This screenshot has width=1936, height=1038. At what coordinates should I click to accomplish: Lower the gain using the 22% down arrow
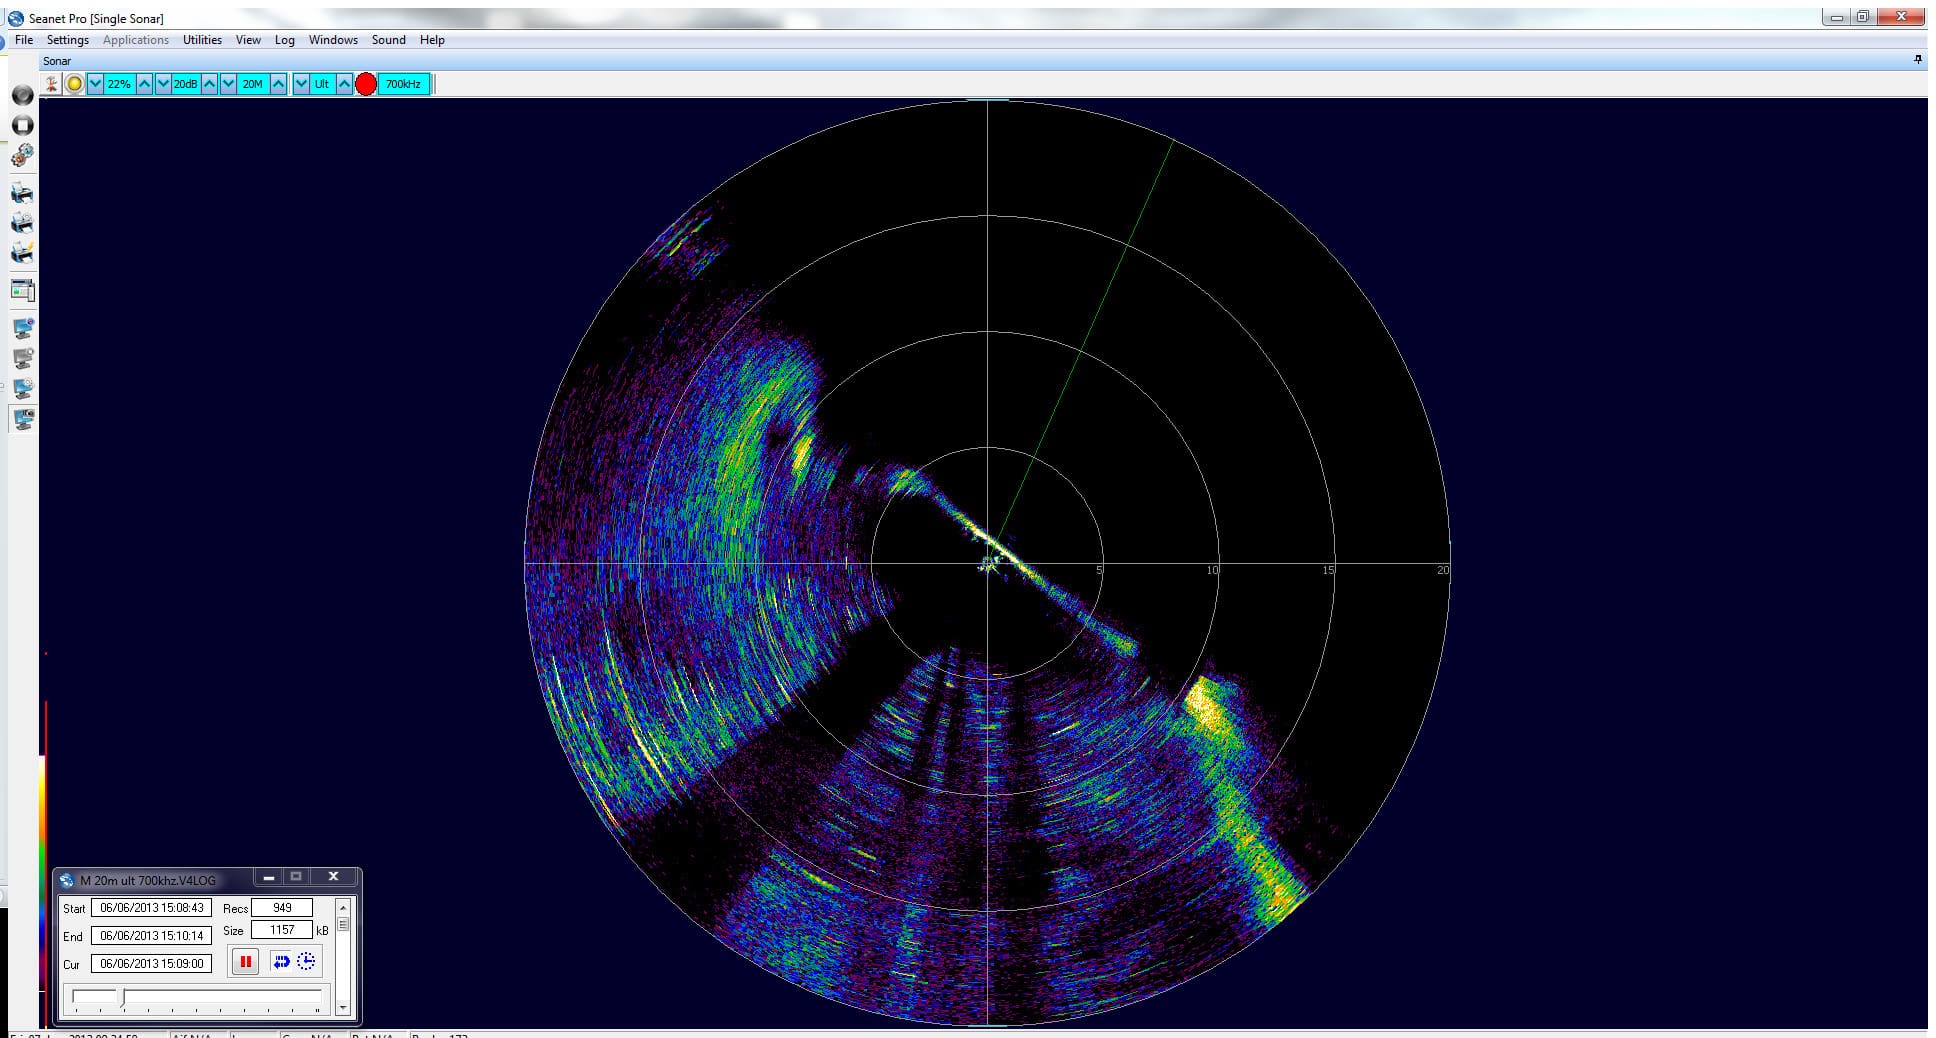click(x=96, y=84)
